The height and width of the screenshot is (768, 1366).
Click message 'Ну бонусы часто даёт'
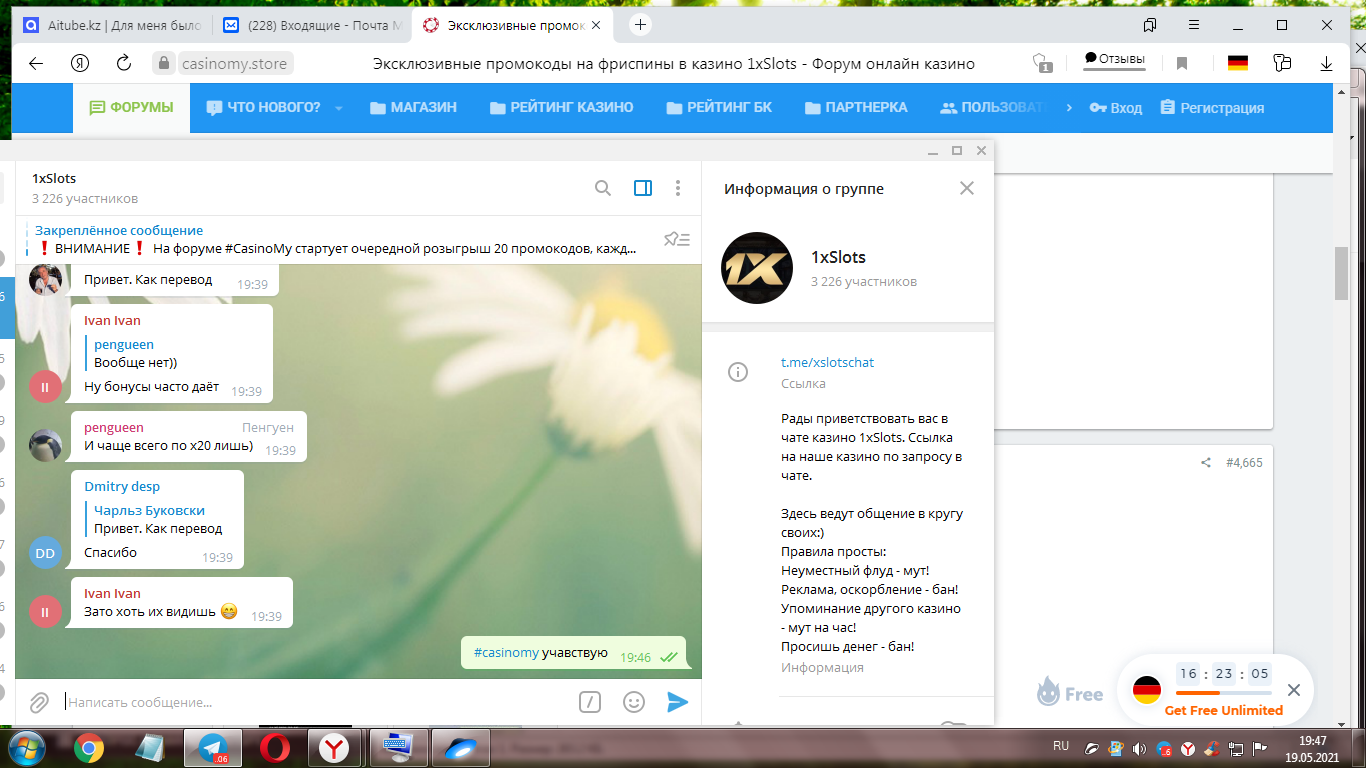pyautogui.click(x=151, y=387)
